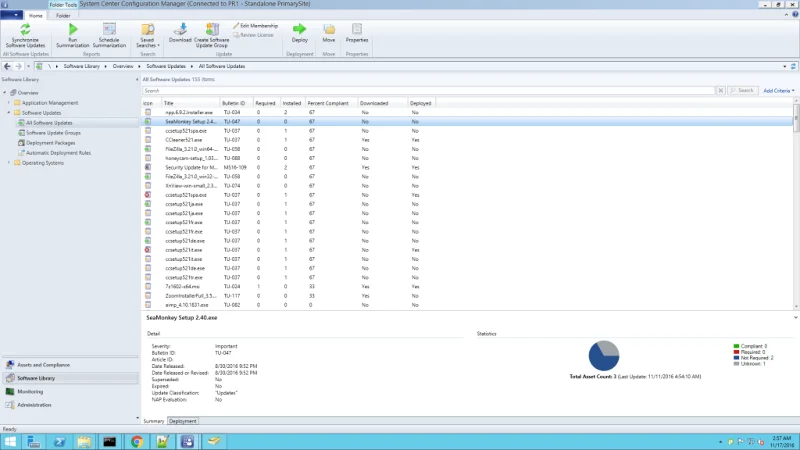The width and height of the screenshot is (800, 450).
Task: Refresh the view using address bar icon
Action: point(793,66)
